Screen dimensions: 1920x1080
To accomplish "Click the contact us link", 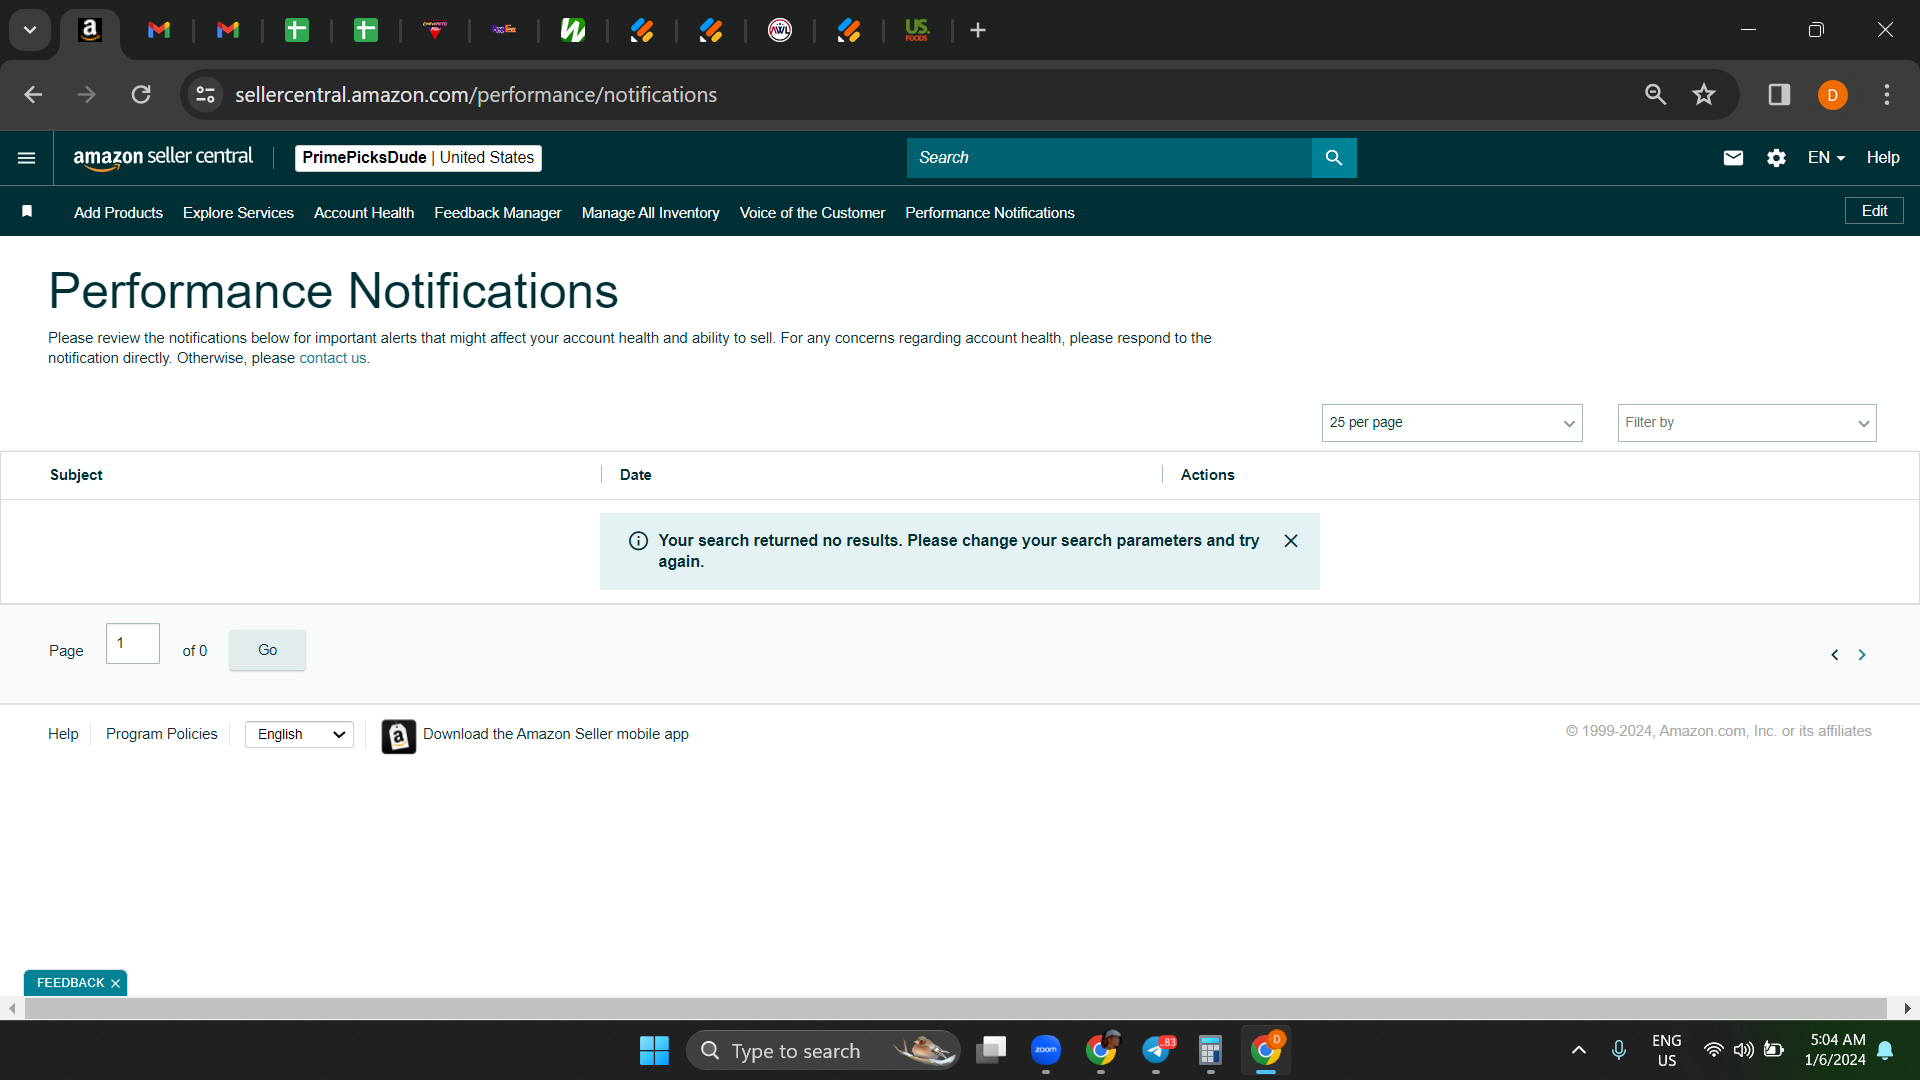I will pyautogui.click(x=334, y=359).
